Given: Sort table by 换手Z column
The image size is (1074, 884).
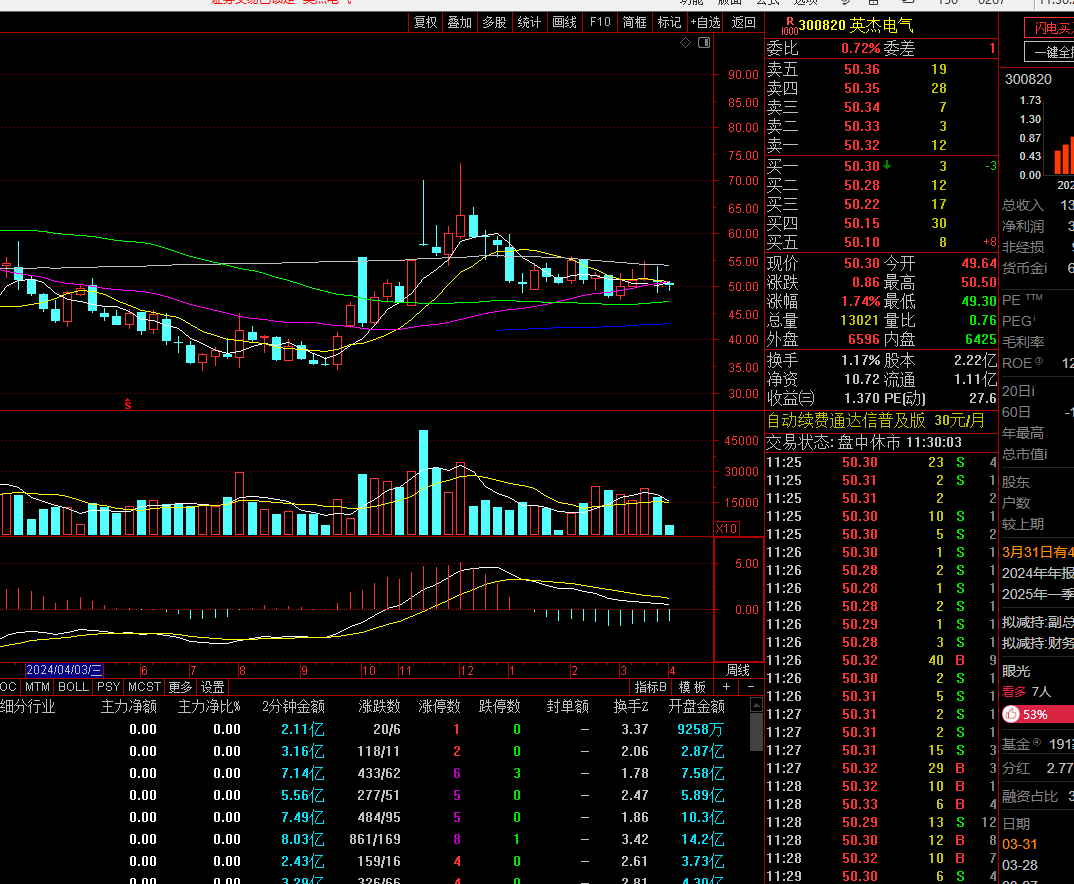Looking at the screenshot, I should [x=630, y=707].
